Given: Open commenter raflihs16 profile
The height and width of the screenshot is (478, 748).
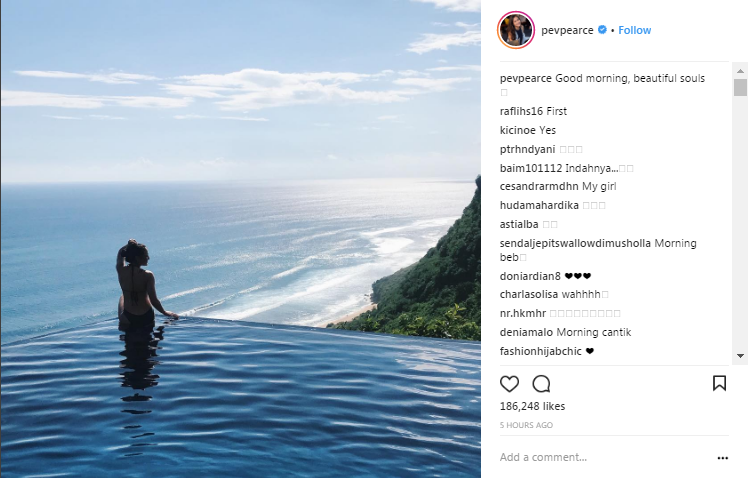Looking at the screenshot, I should pyautogui.click(x=521, y=111).
